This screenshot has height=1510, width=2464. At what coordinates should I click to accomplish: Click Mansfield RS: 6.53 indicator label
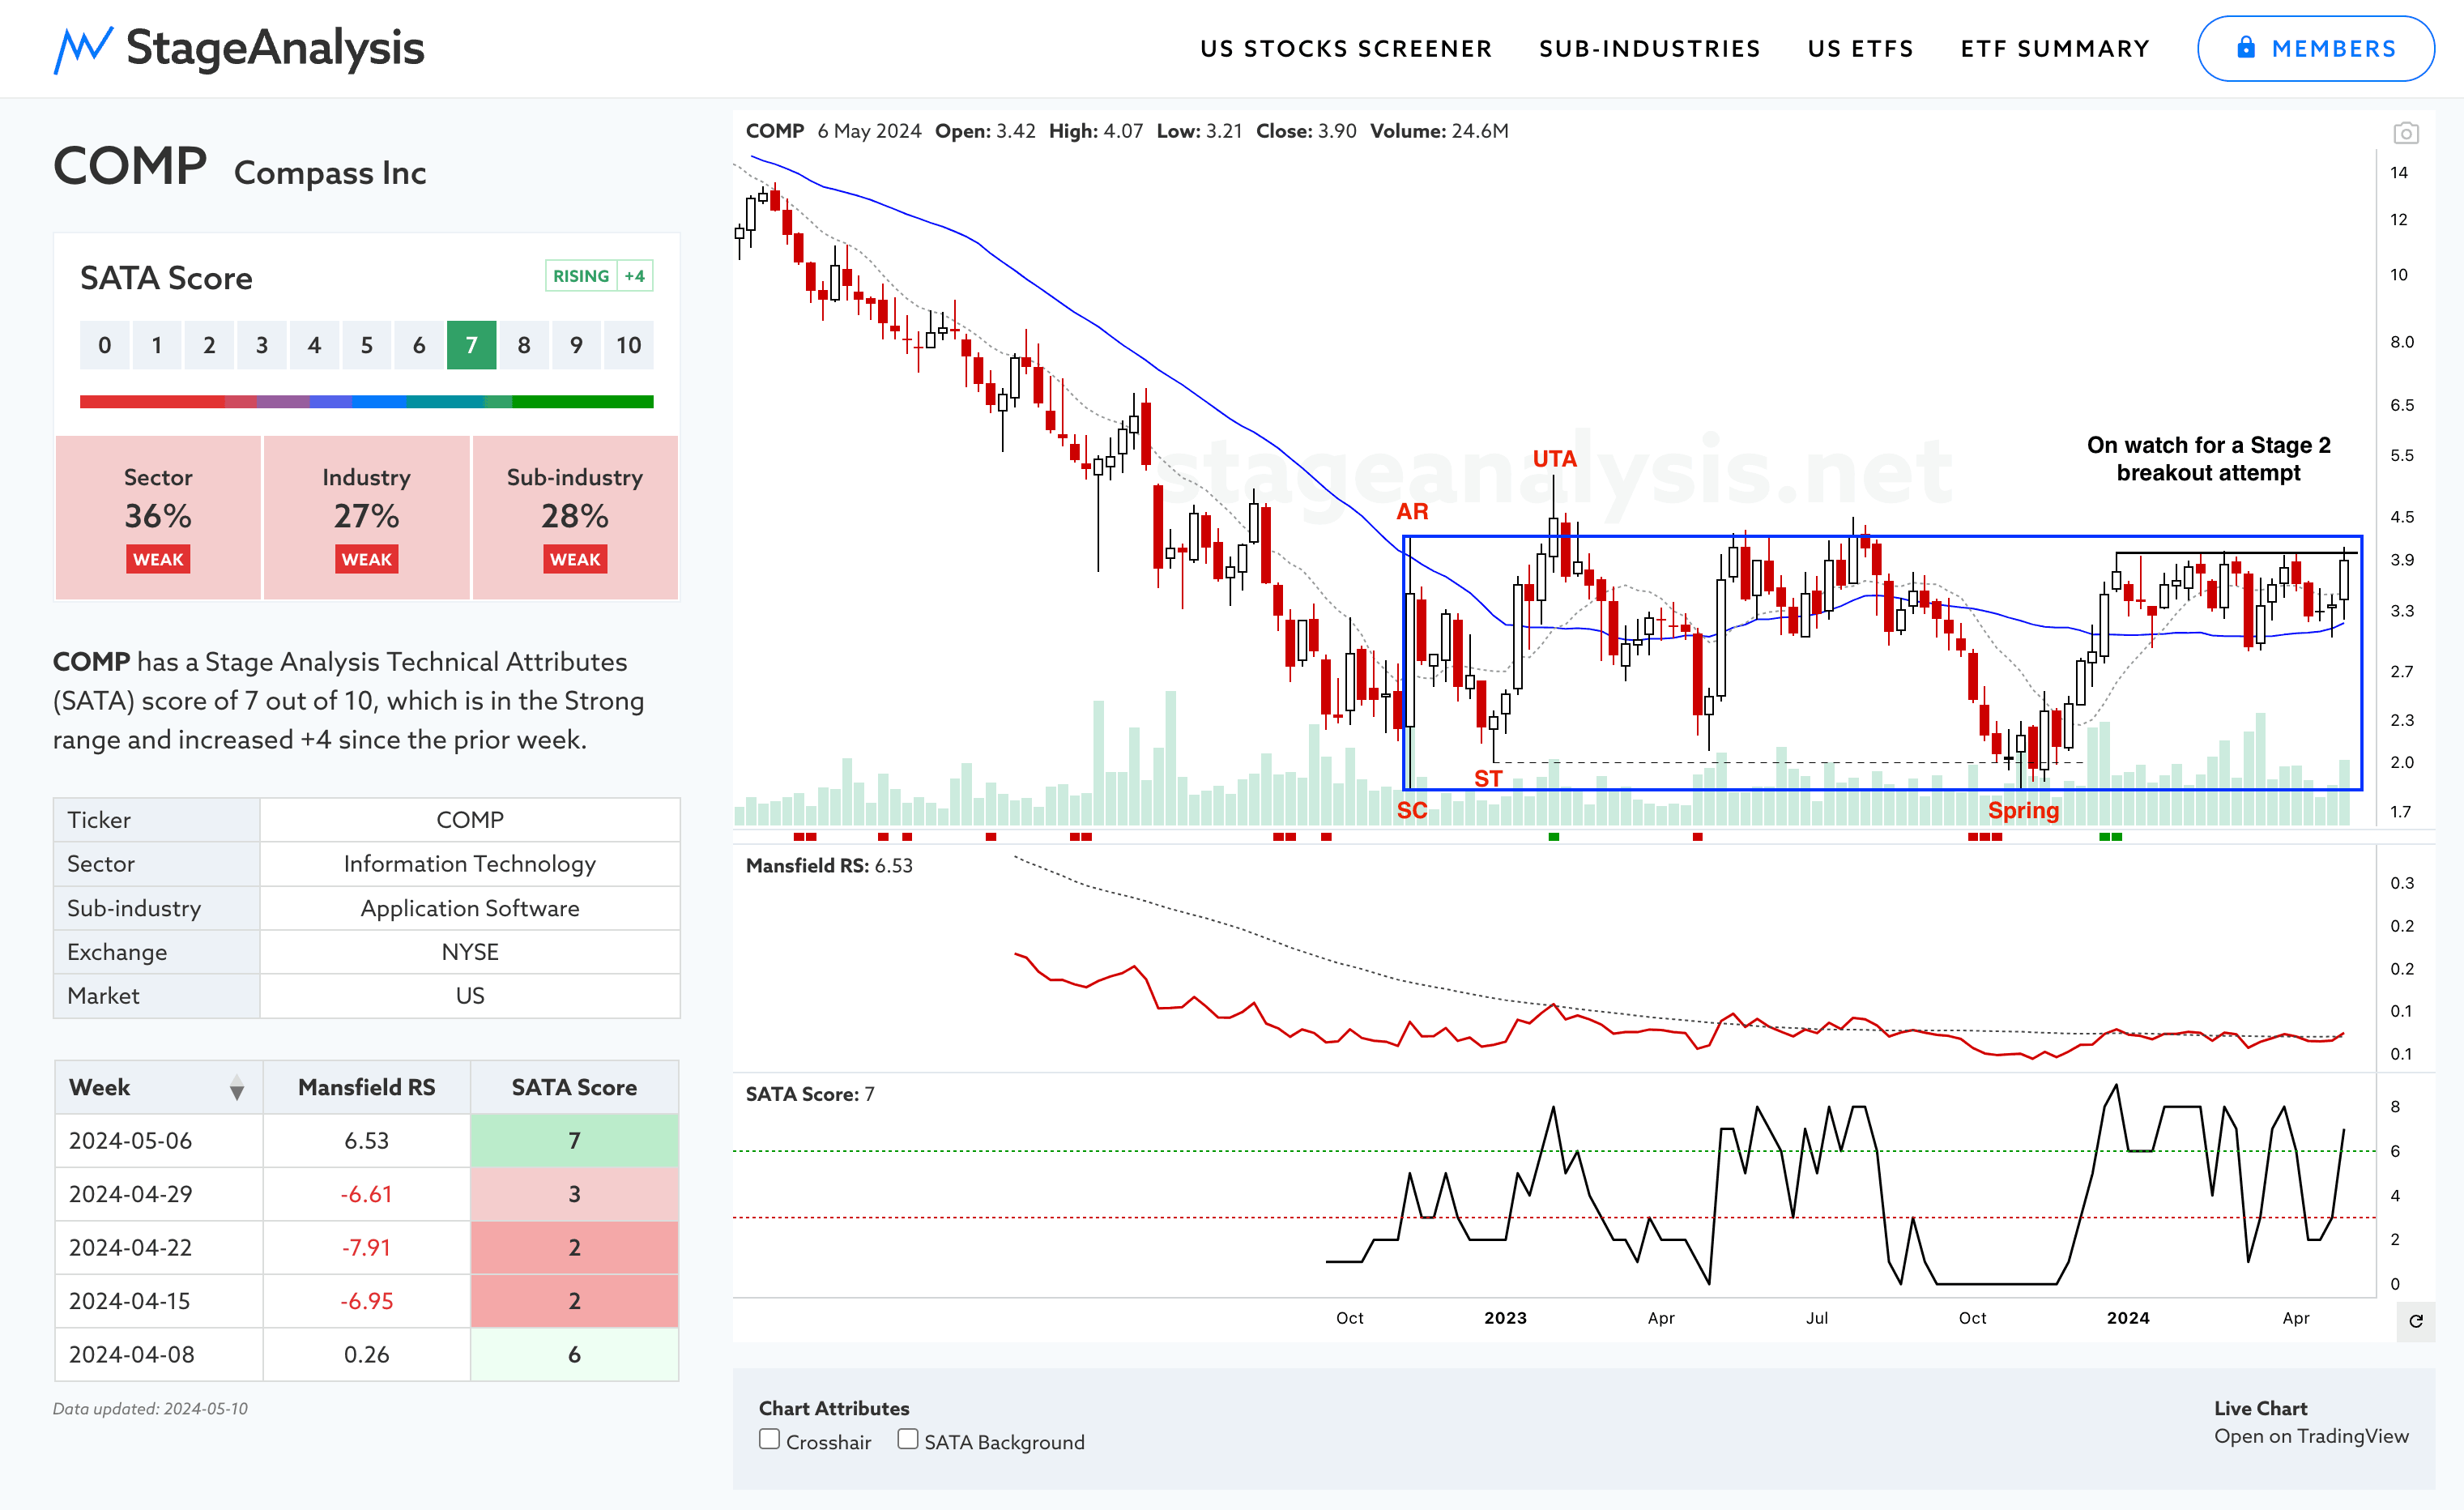click(829, 866)
